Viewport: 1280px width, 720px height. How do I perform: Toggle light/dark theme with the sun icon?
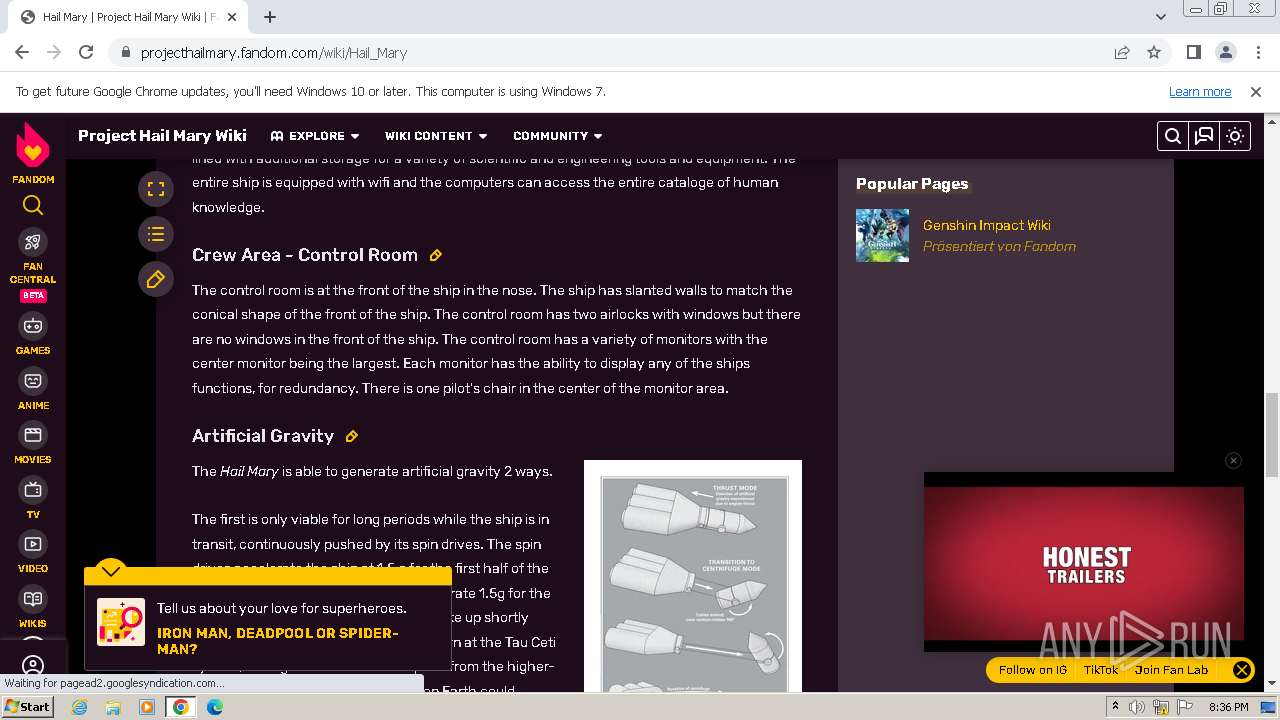[x=1235, y=136]
